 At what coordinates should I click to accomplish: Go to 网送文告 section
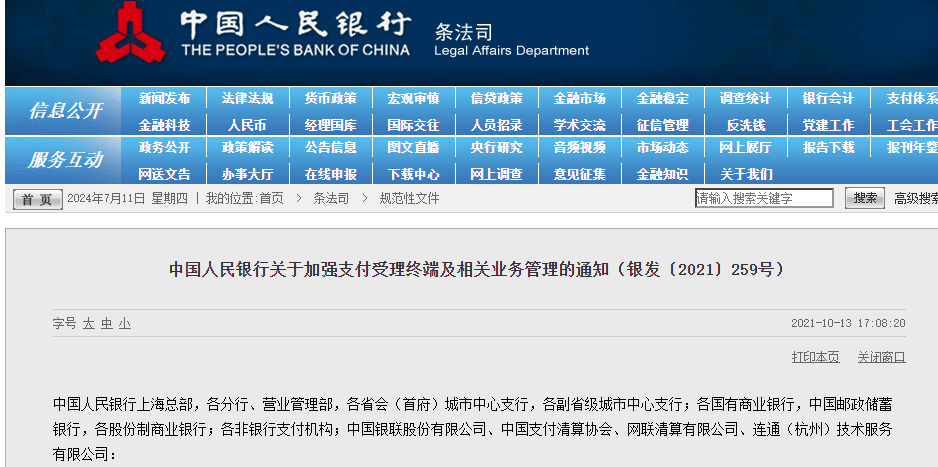(x=165, y=174)
